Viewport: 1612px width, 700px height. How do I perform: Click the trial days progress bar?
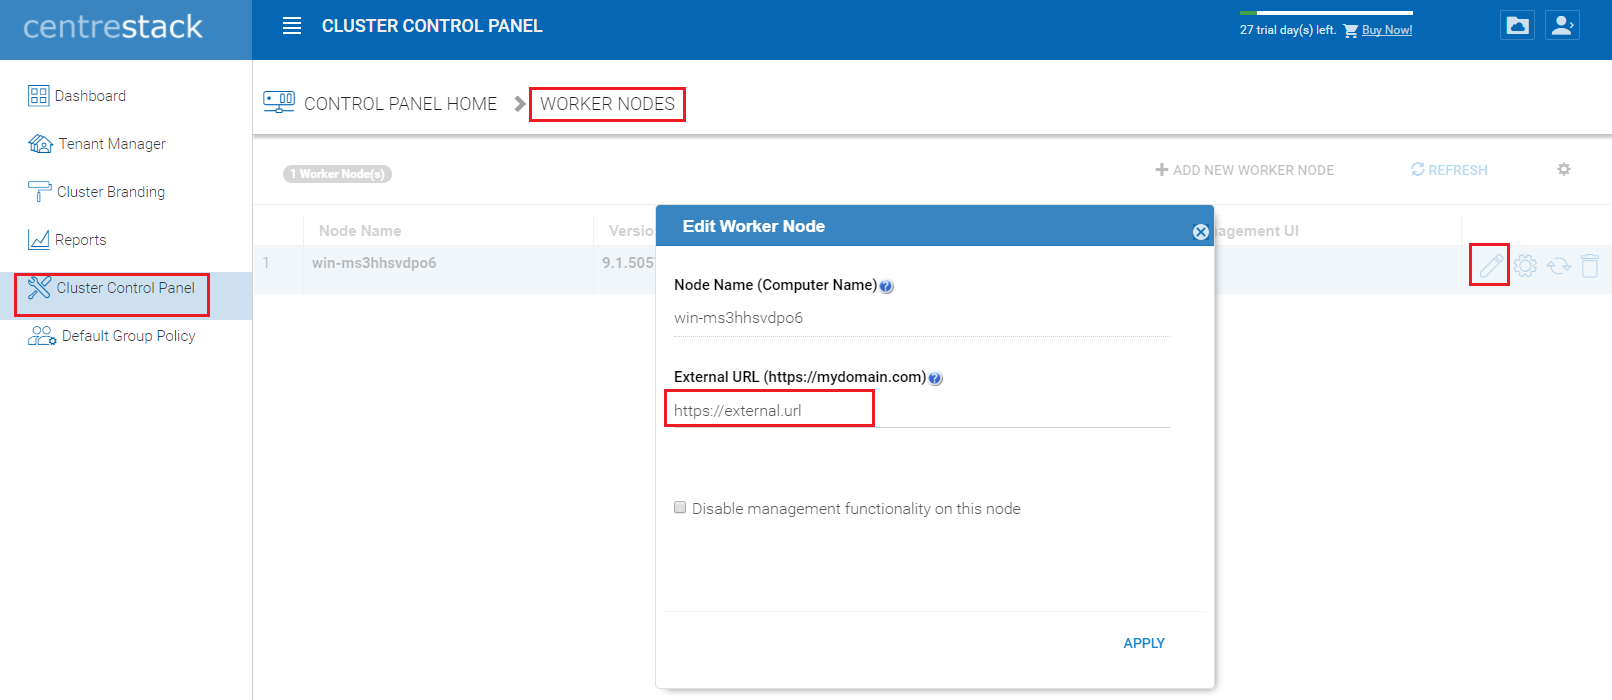tap(1326, 13)
